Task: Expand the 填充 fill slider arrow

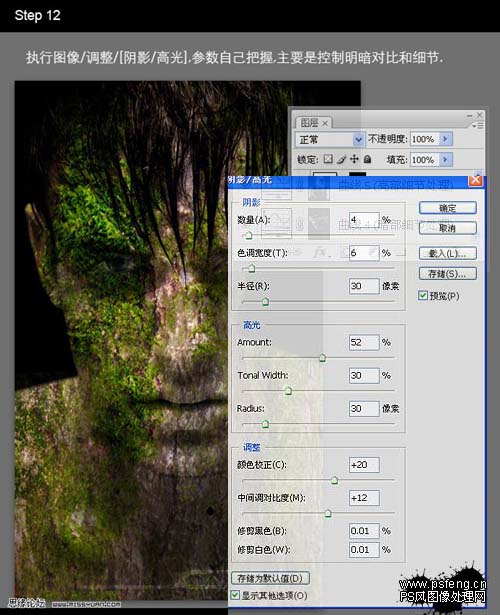Action: pos(445,160)
